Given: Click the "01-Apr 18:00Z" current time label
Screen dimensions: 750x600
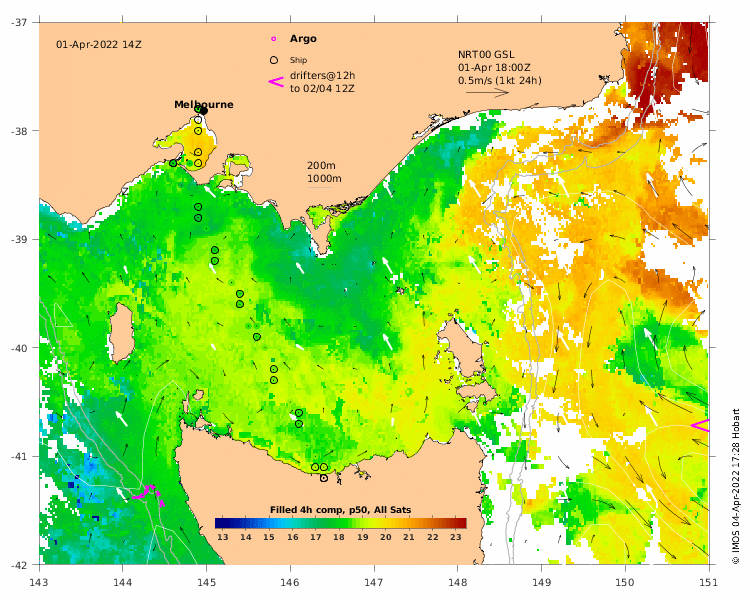Looking at the screenshot, I should [494, 67].
